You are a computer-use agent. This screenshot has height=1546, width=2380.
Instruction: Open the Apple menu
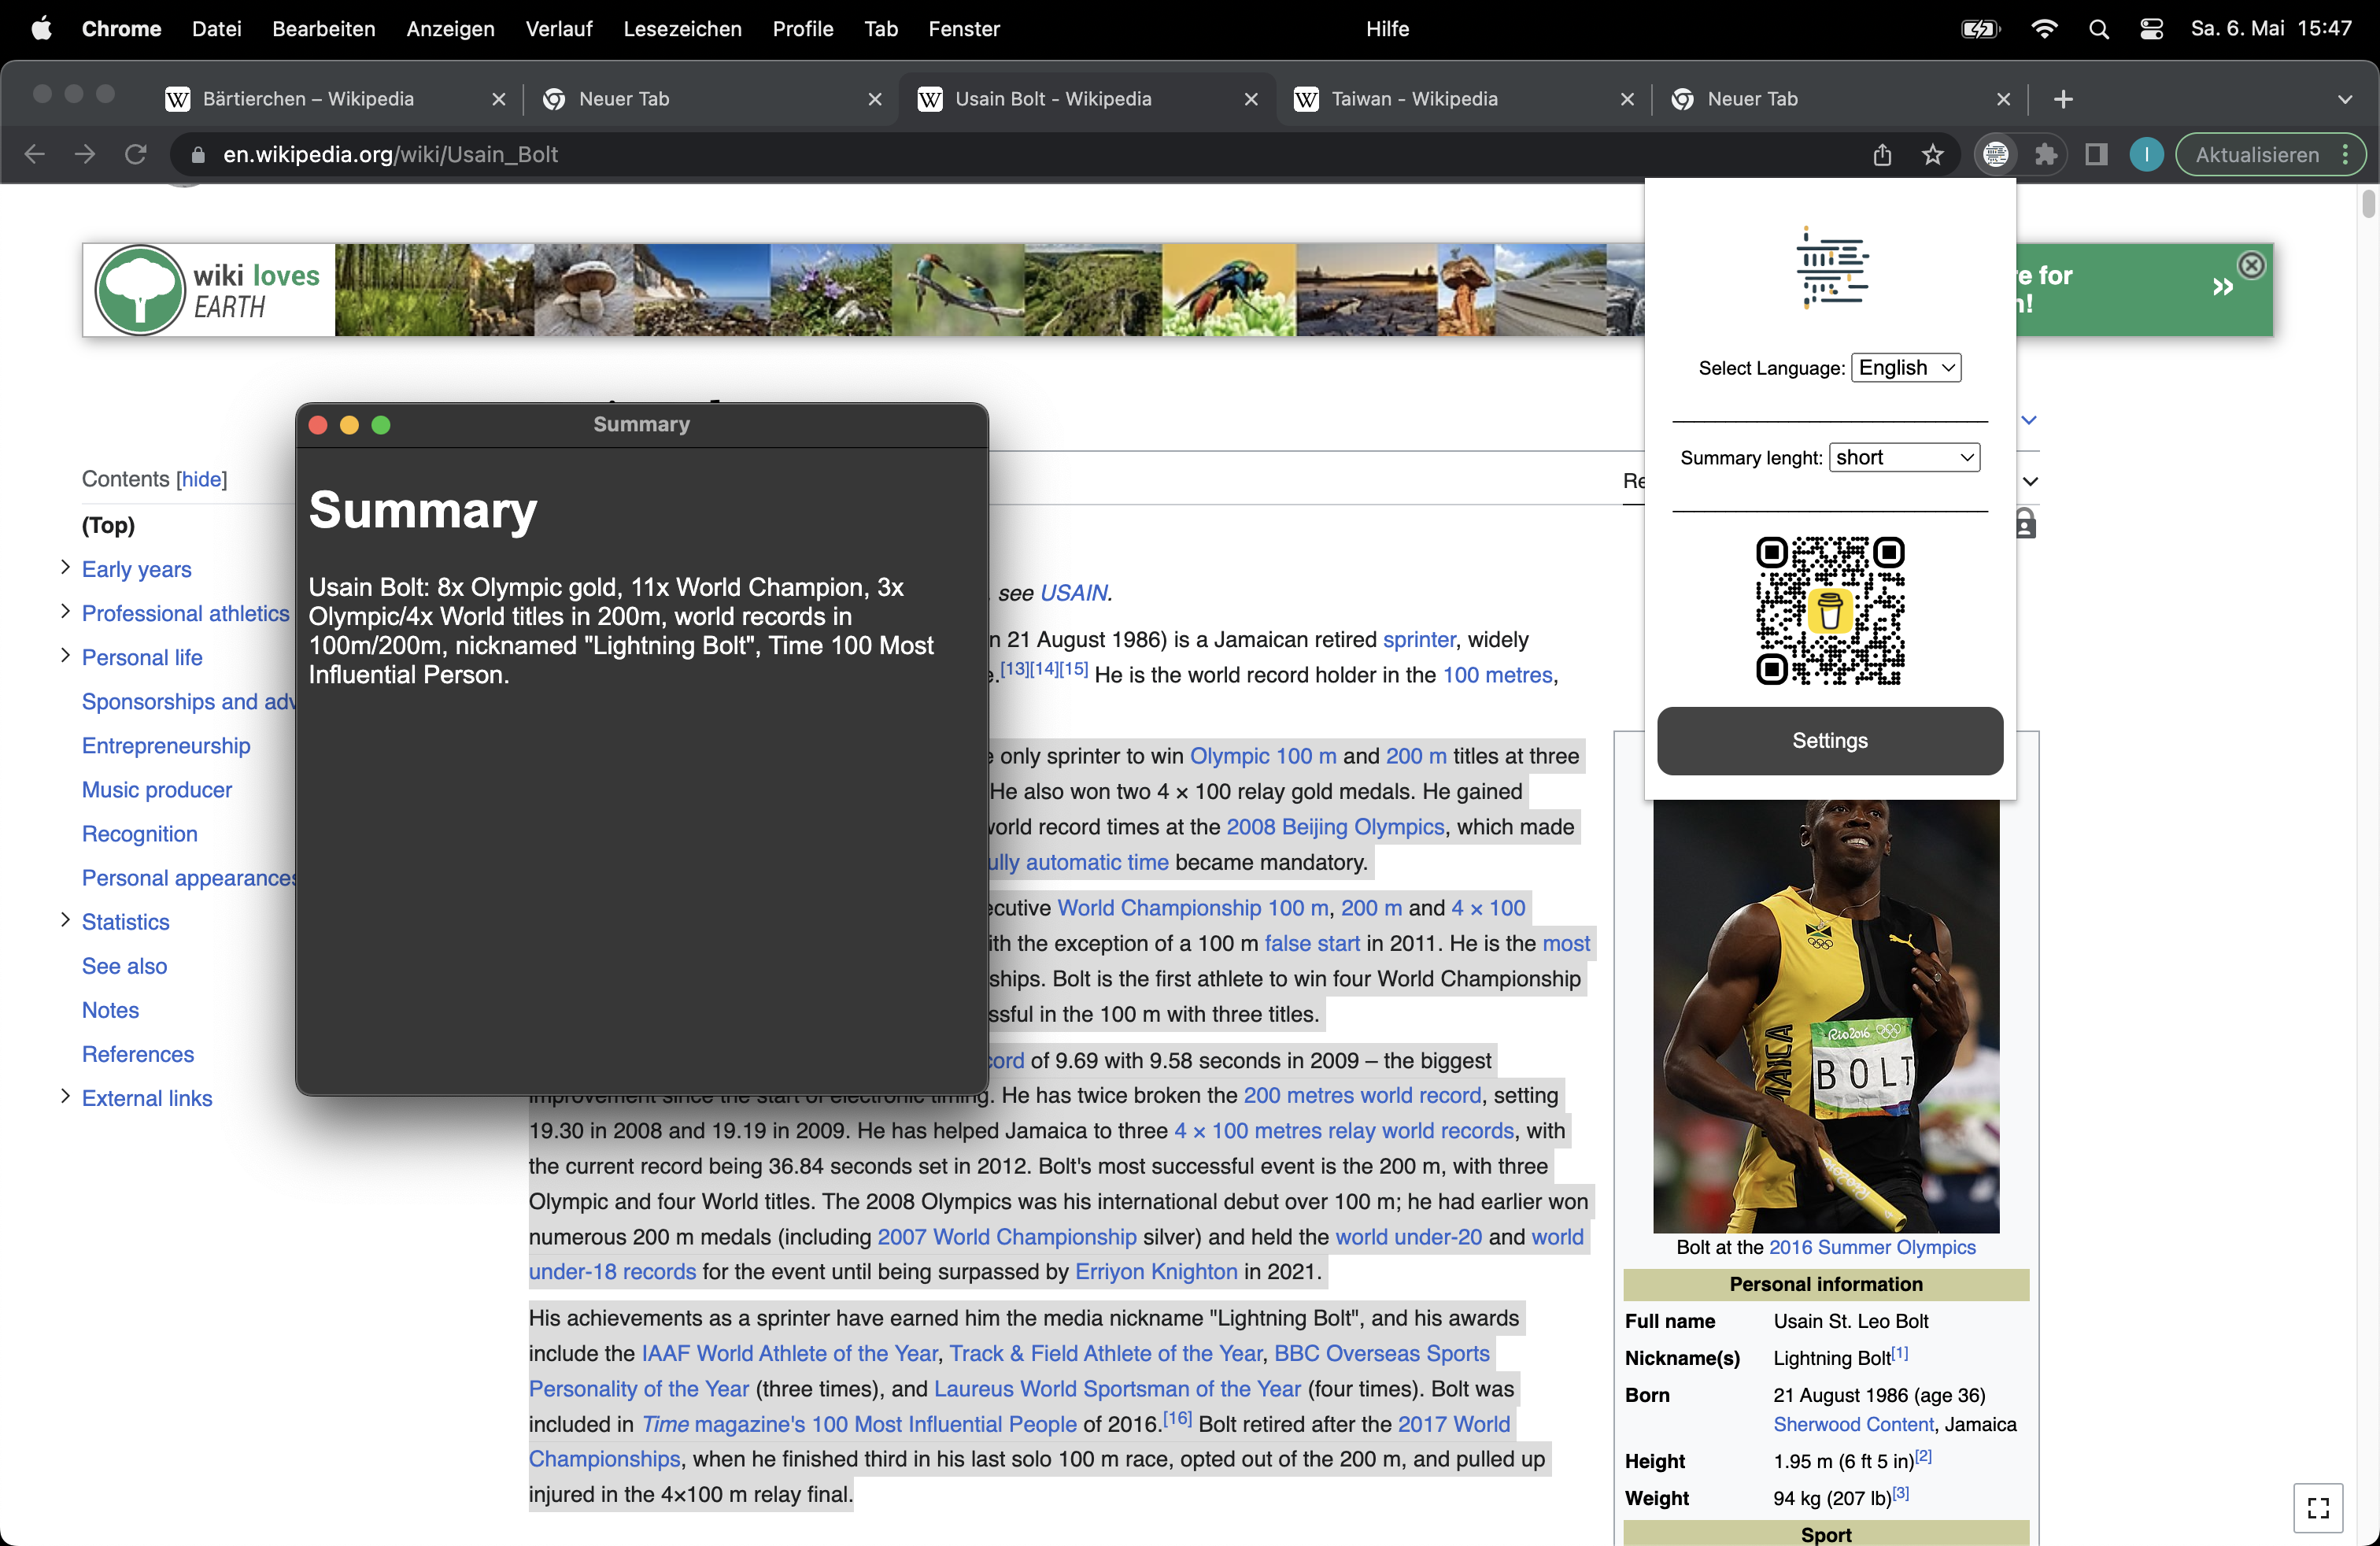41,29
